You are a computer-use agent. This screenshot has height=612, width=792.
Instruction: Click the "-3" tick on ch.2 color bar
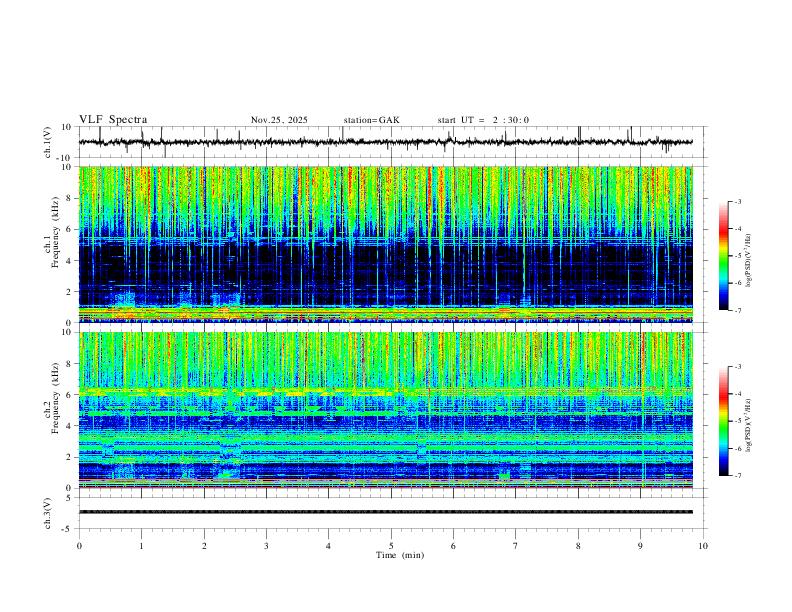[x=737, y=367]
